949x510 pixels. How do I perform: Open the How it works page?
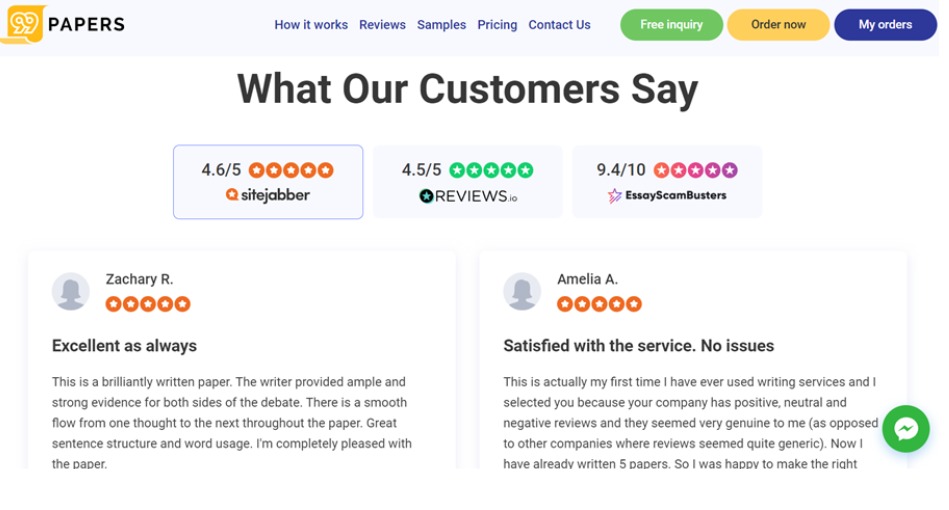tap(311, 25)
